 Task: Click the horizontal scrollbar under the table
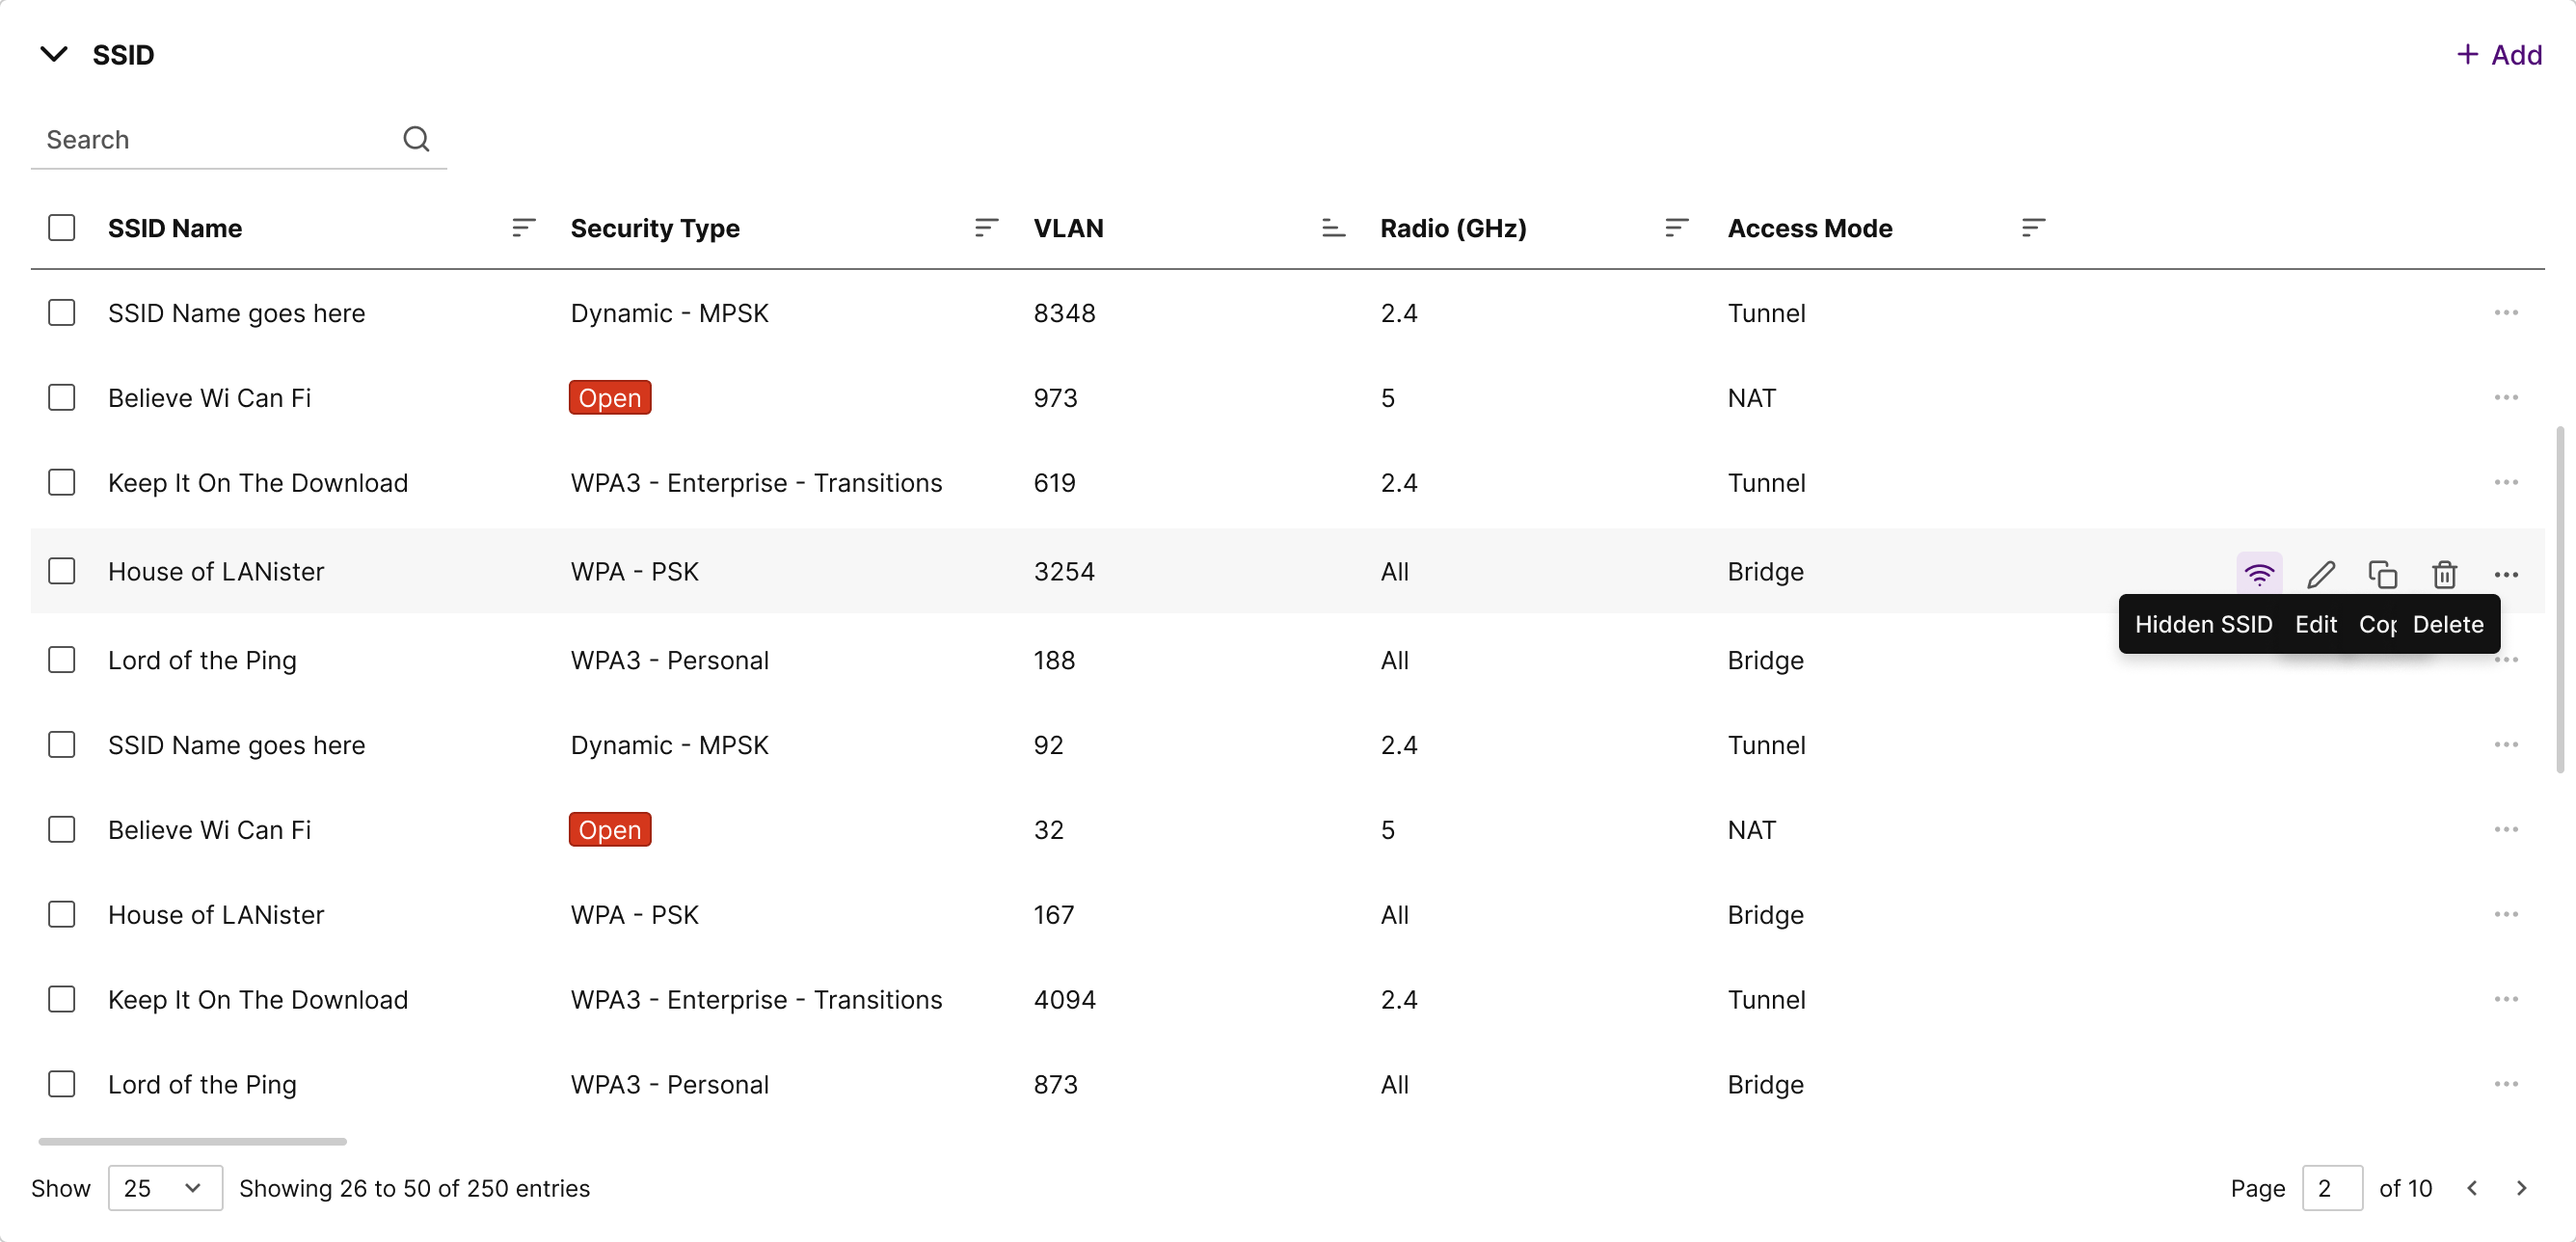coord(192,1141)
